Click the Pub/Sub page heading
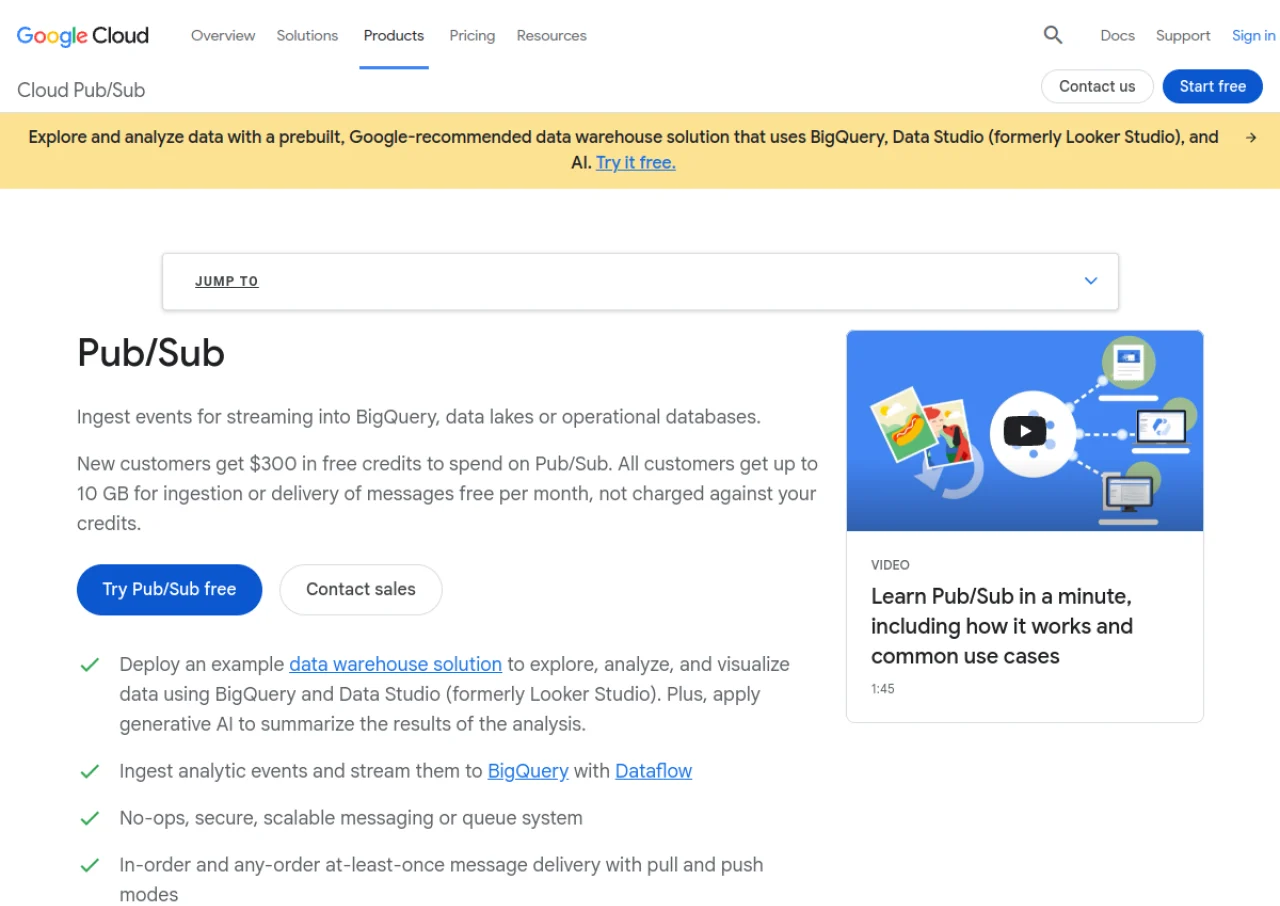 point(151,353)
